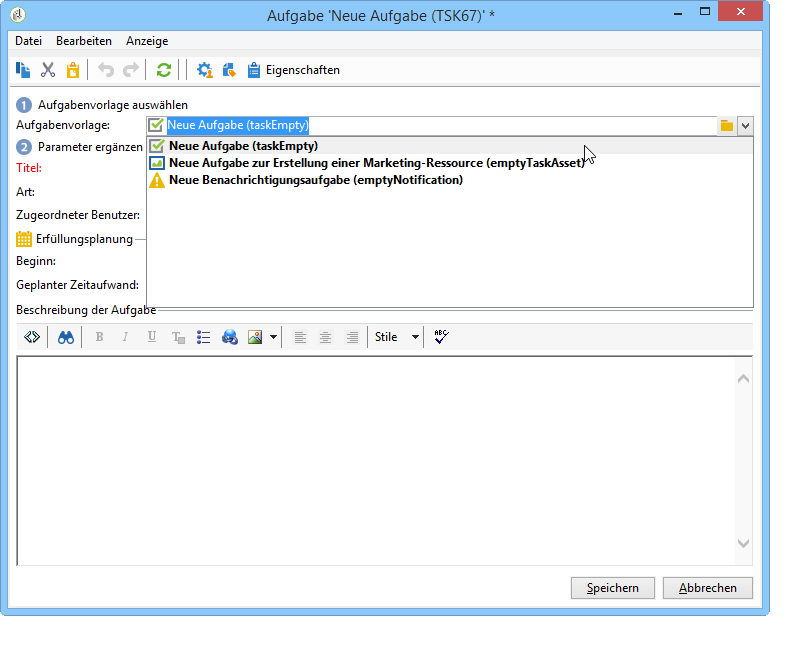Viewport: 804px width, 651px height.
Task: Select Neue Benachrichtigungsaufgabe (emptyNotification)
Action: click(450, 180)
